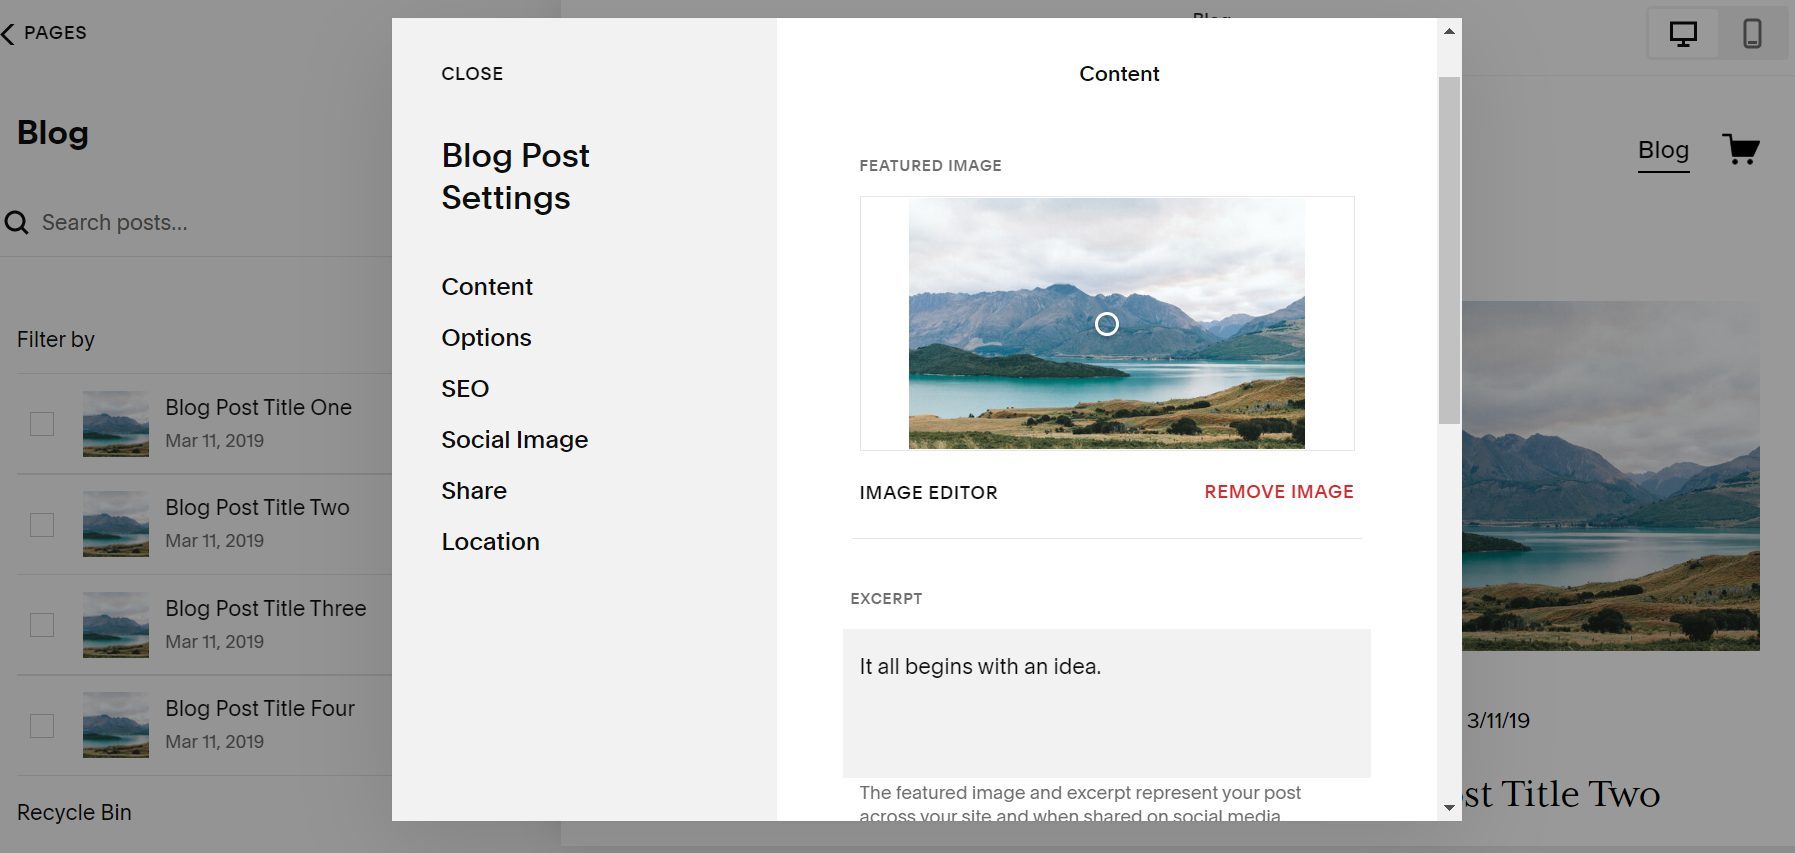Viewport: 1795px width, 853px height.
Task: Click the search magnifier icon
Action: click(16, 222)
